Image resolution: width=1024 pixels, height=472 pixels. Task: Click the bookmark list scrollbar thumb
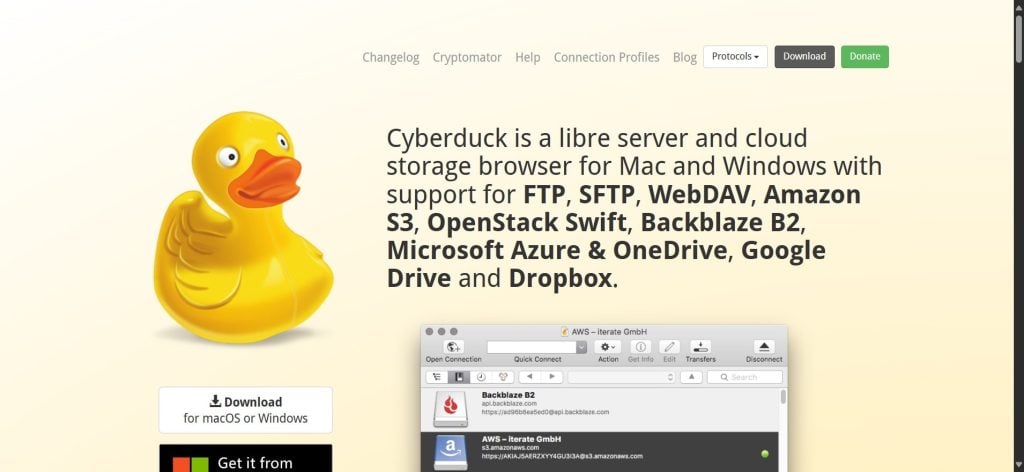pyautogui.click(x=783, y=397)
